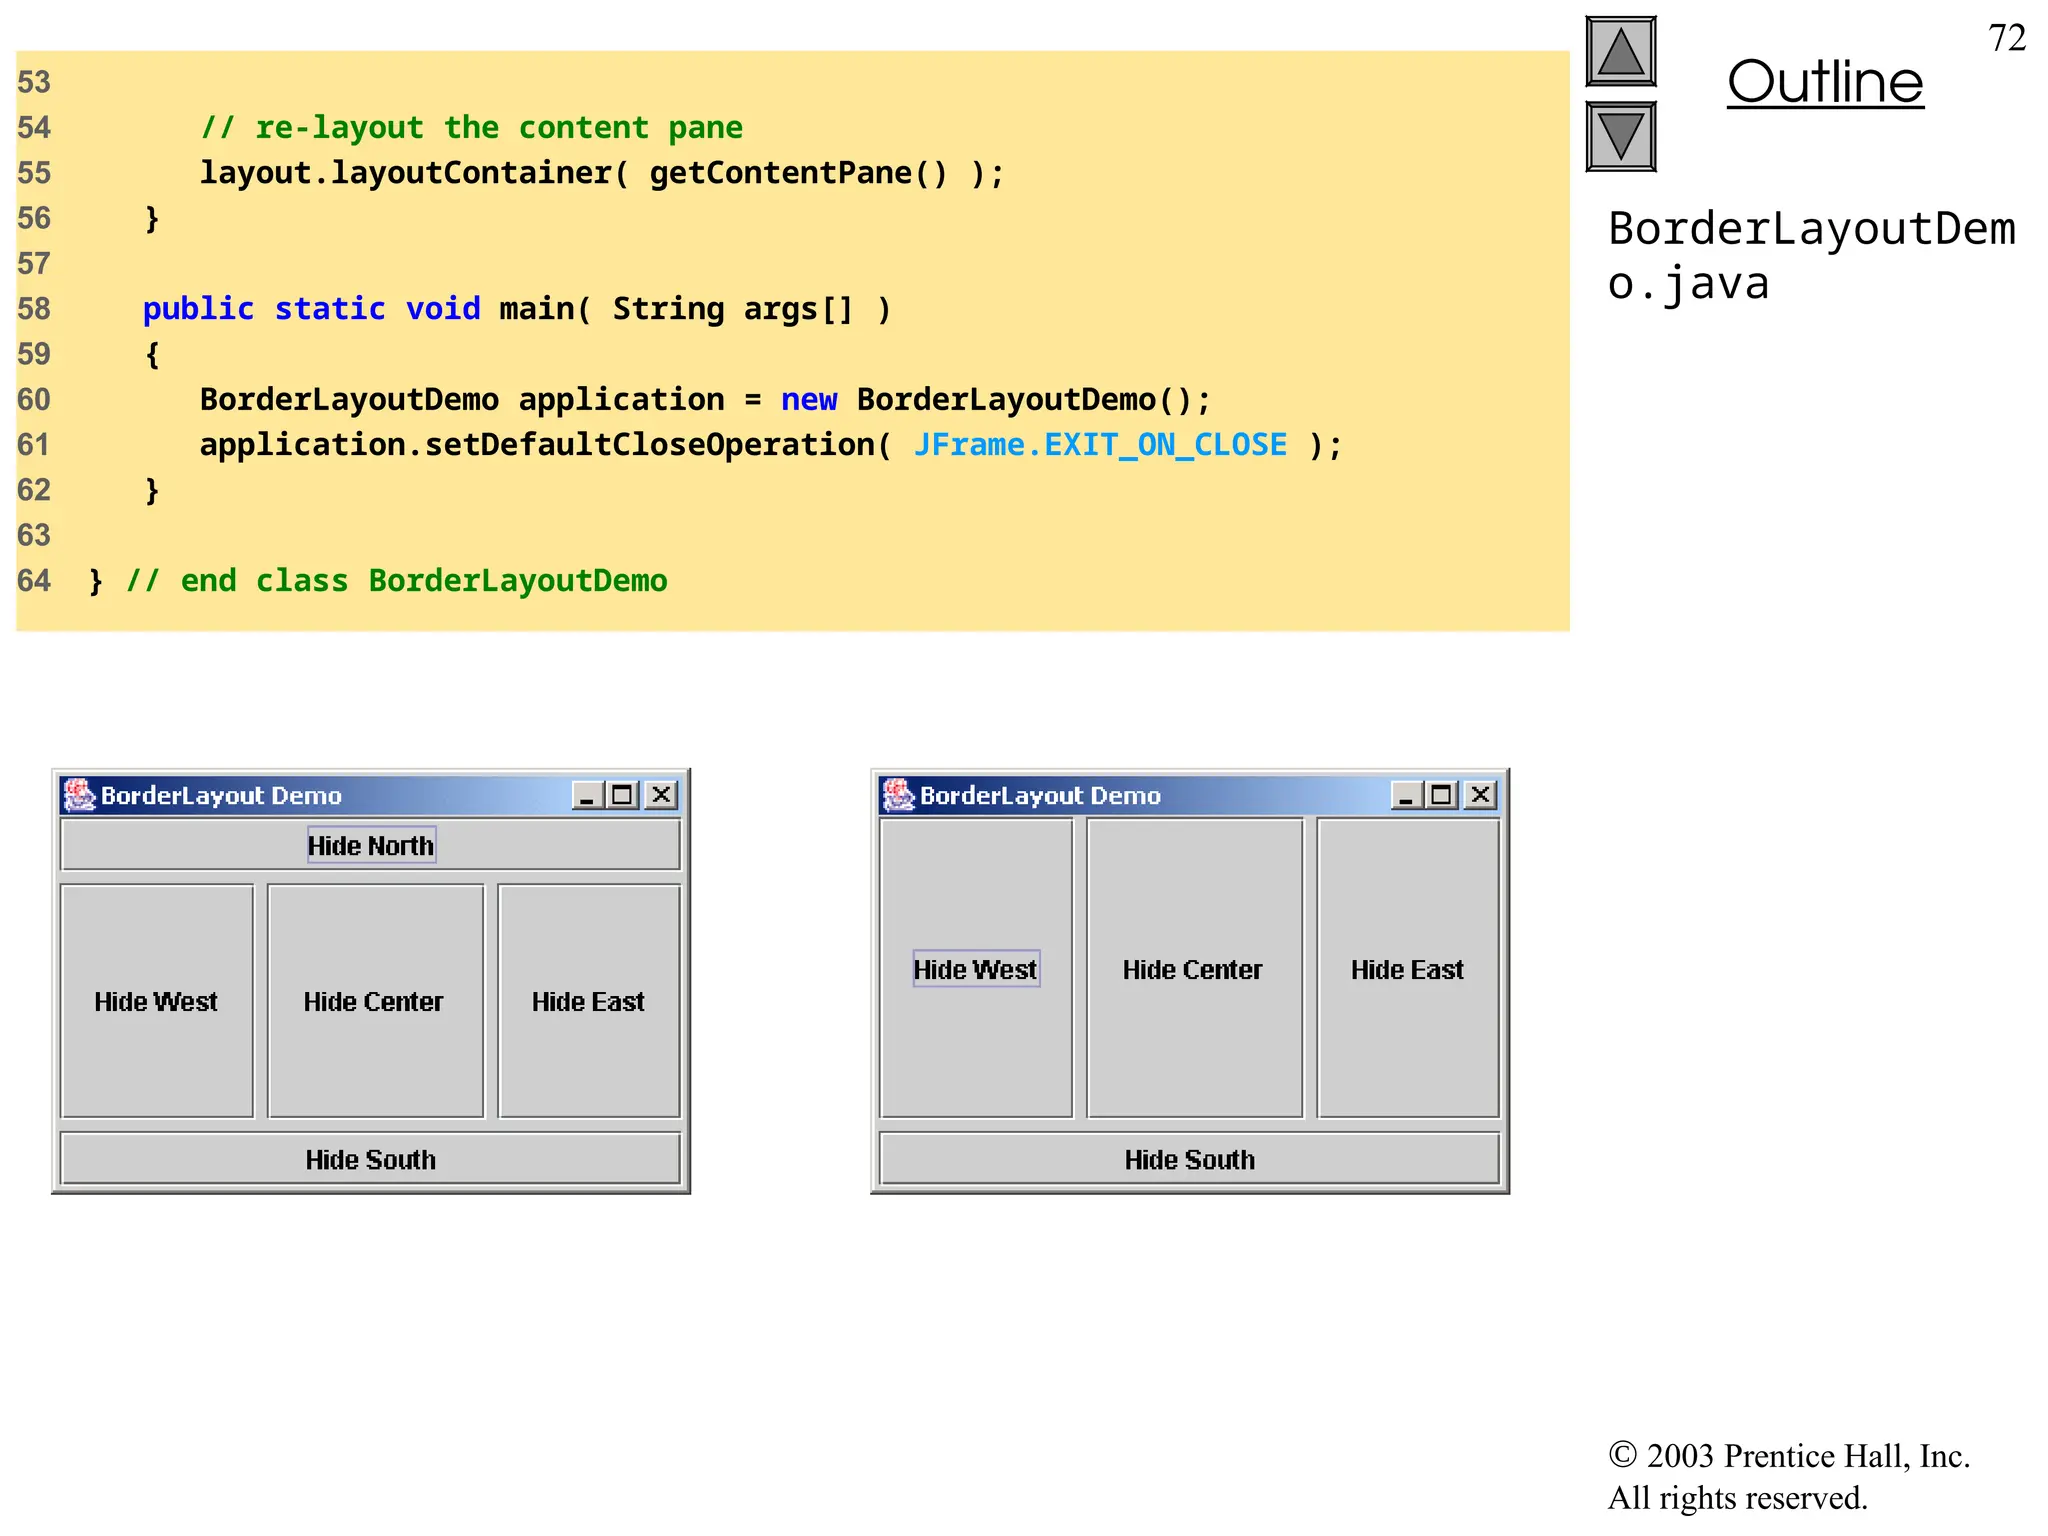
Task: Click the right window's BorderLayout Demo title
Action: (1040, 796)
